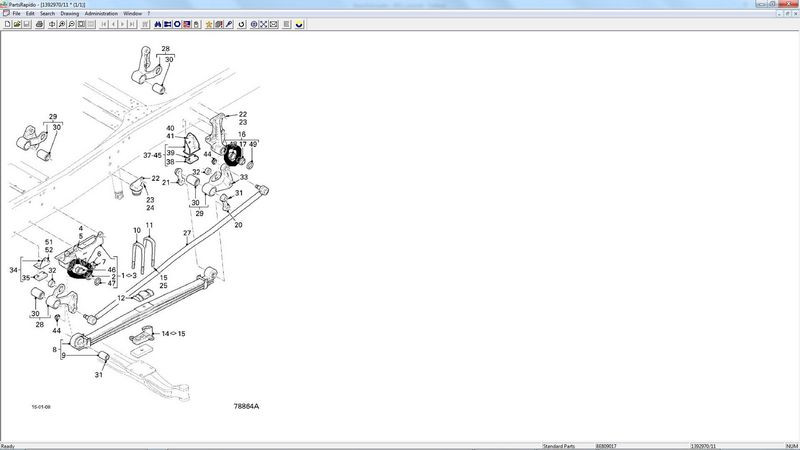Open the File menu
The height and width of the screenshot is (450, 800).
pyautogui.click(x=16, y=14)
